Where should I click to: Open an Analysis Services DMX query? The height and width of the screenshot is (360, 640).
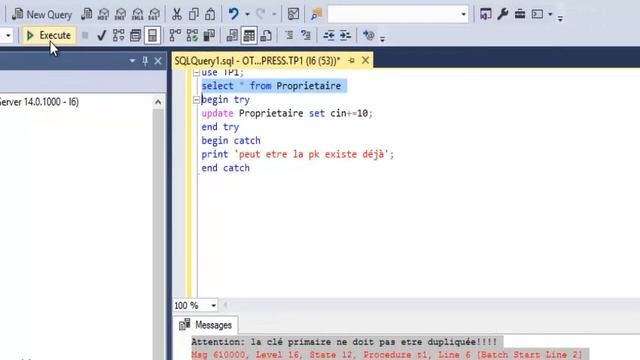(120, 14)
